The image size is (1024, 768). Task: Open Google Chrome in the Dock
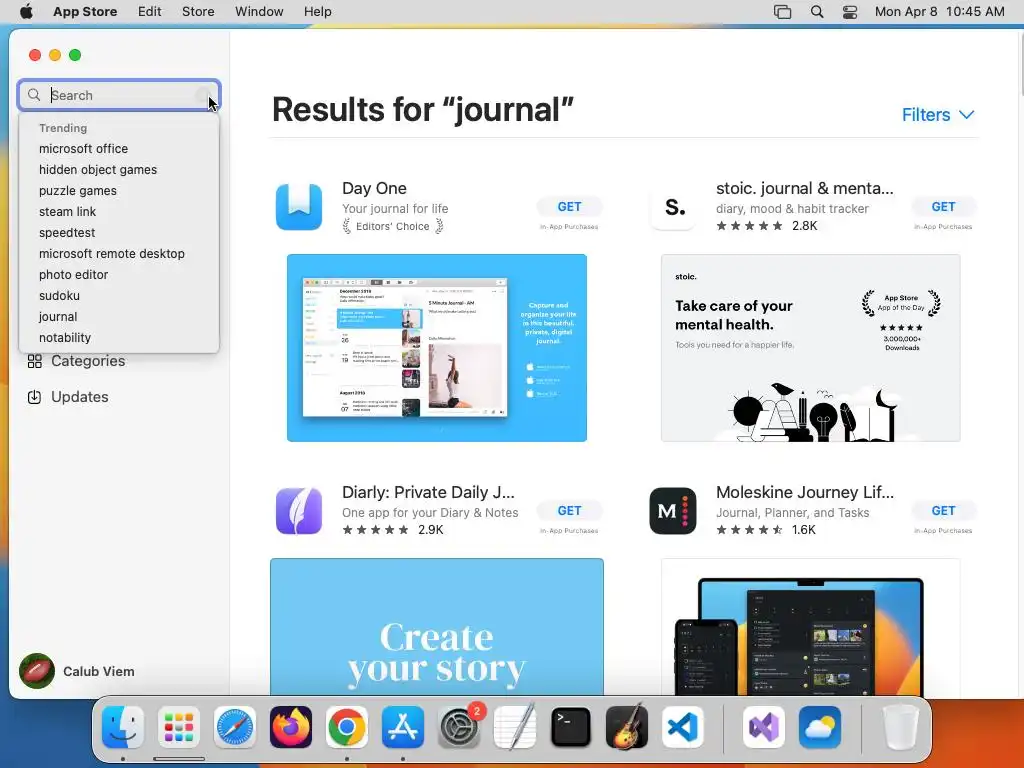[347, 727]
